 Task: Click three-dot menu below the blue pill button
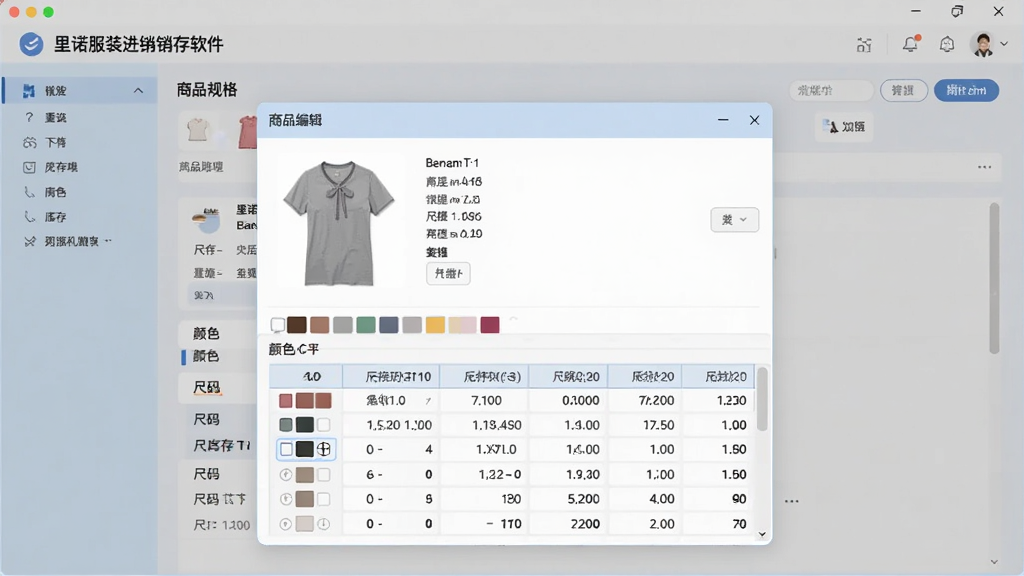984,167
